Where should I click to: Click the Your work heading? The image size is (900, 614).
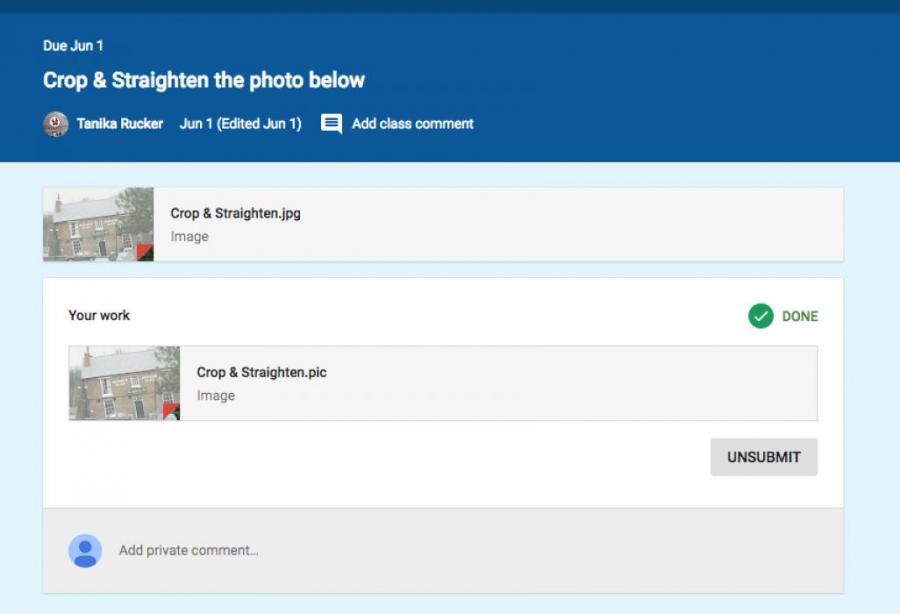coord(99,316)
